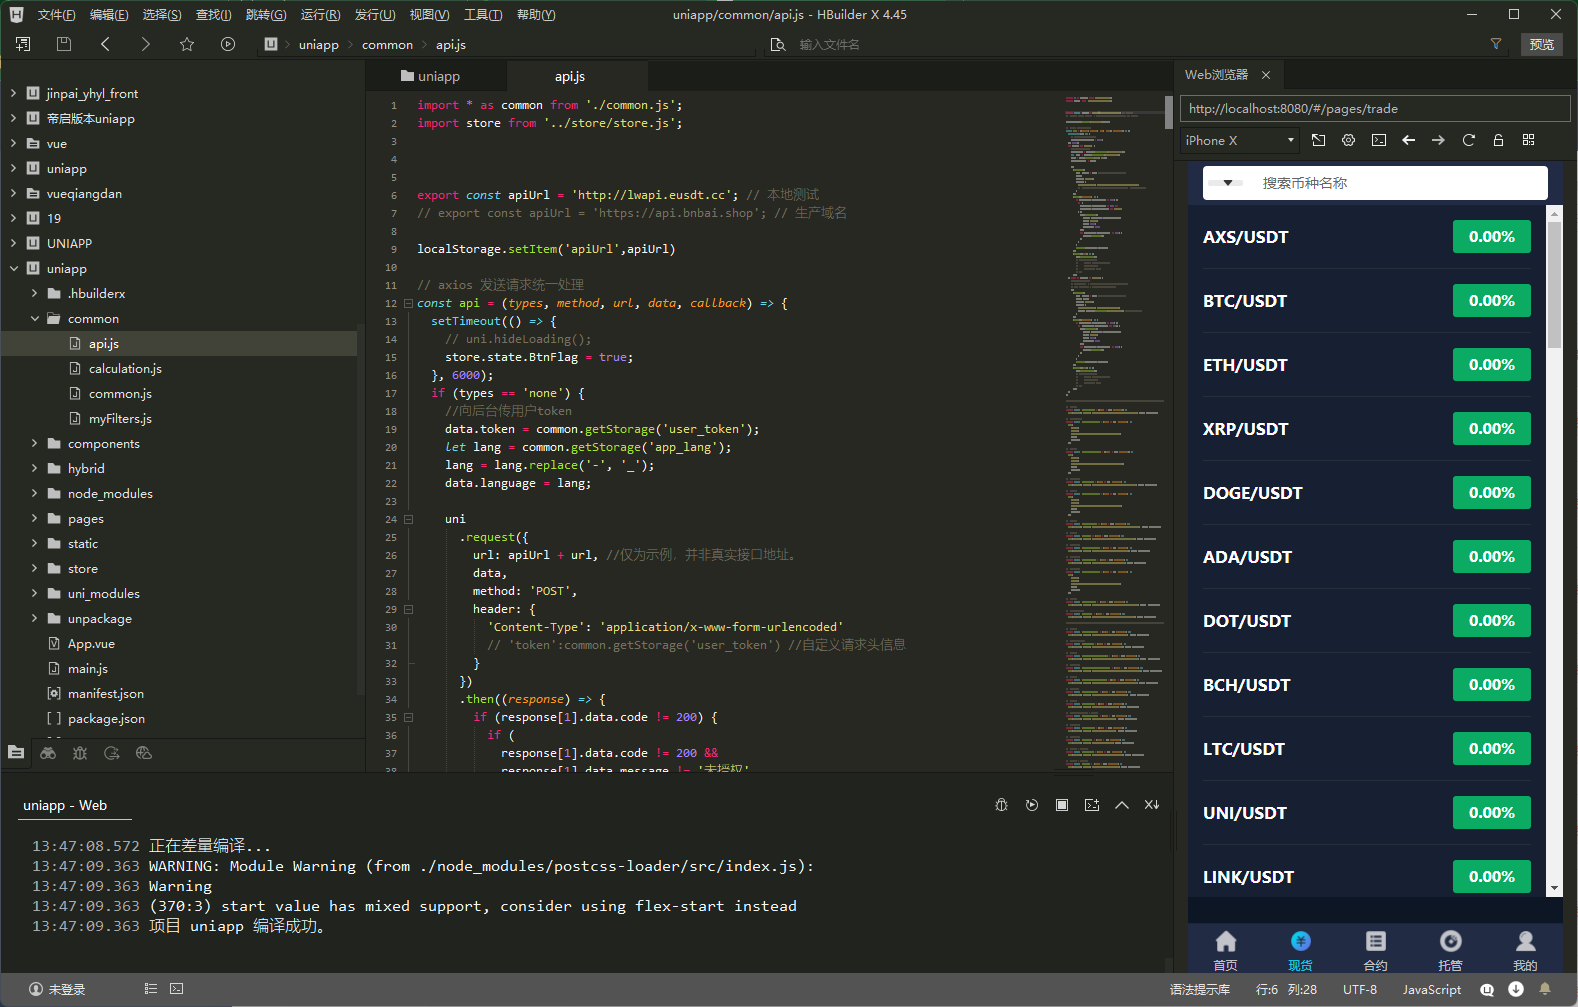Click the save file icon in toolbar
Viewport: 1578px width, 1007px height.
(x=64, y=44)
